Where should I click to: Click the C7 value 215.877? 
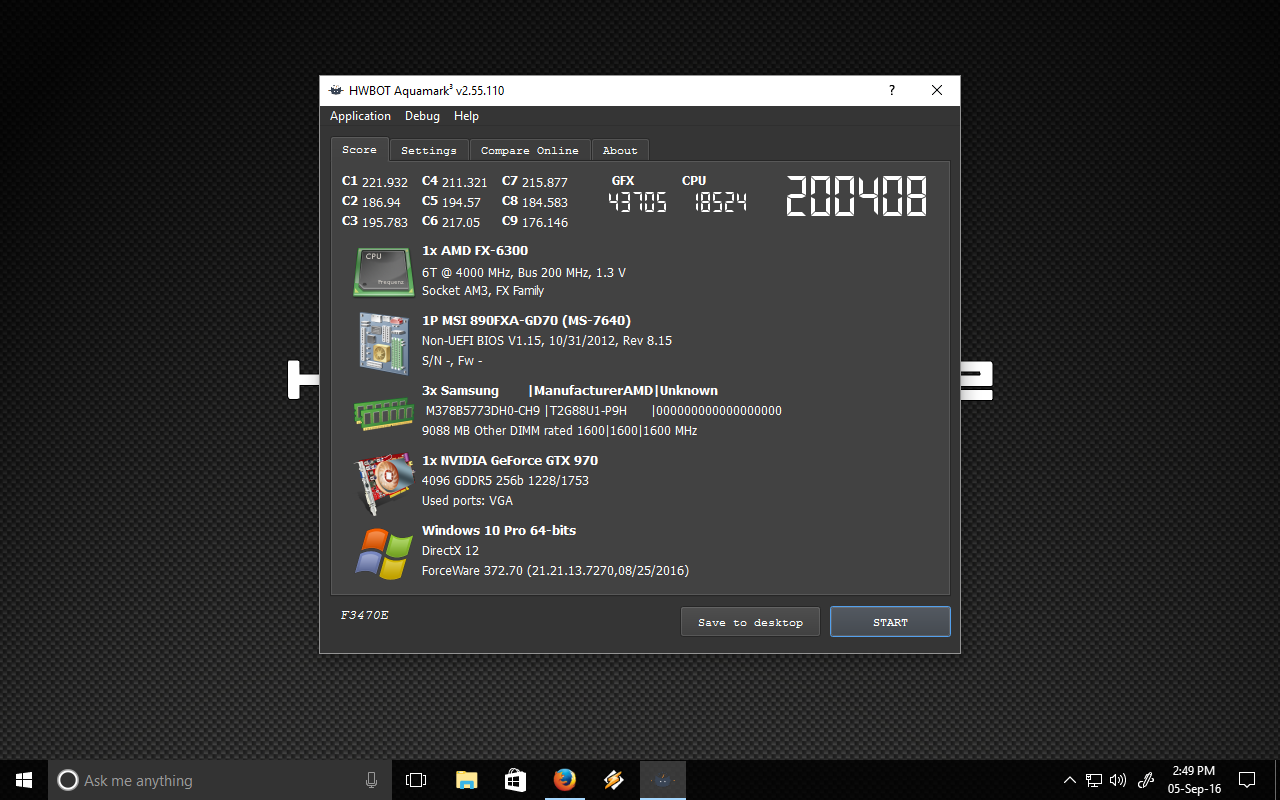pyautogui.click(x=545, y=183)
